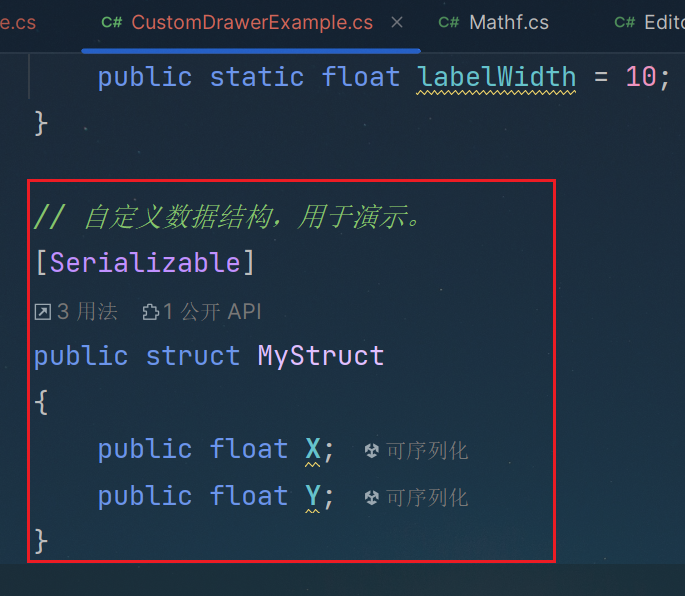The height and width of the screenshot is (596, 685).
Task: Click the Unity icon next to field Y
Action: click(371, 498)
